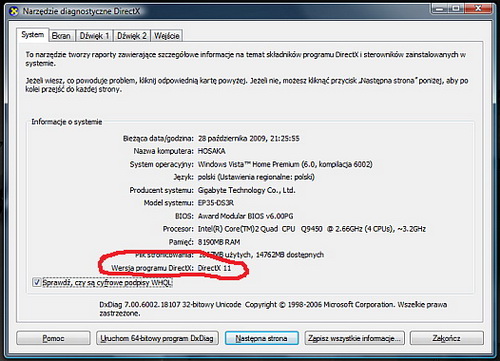Click the DirectX title bar icon
Image resolution: width=500 pixels, height=361 pixels.
14,11
